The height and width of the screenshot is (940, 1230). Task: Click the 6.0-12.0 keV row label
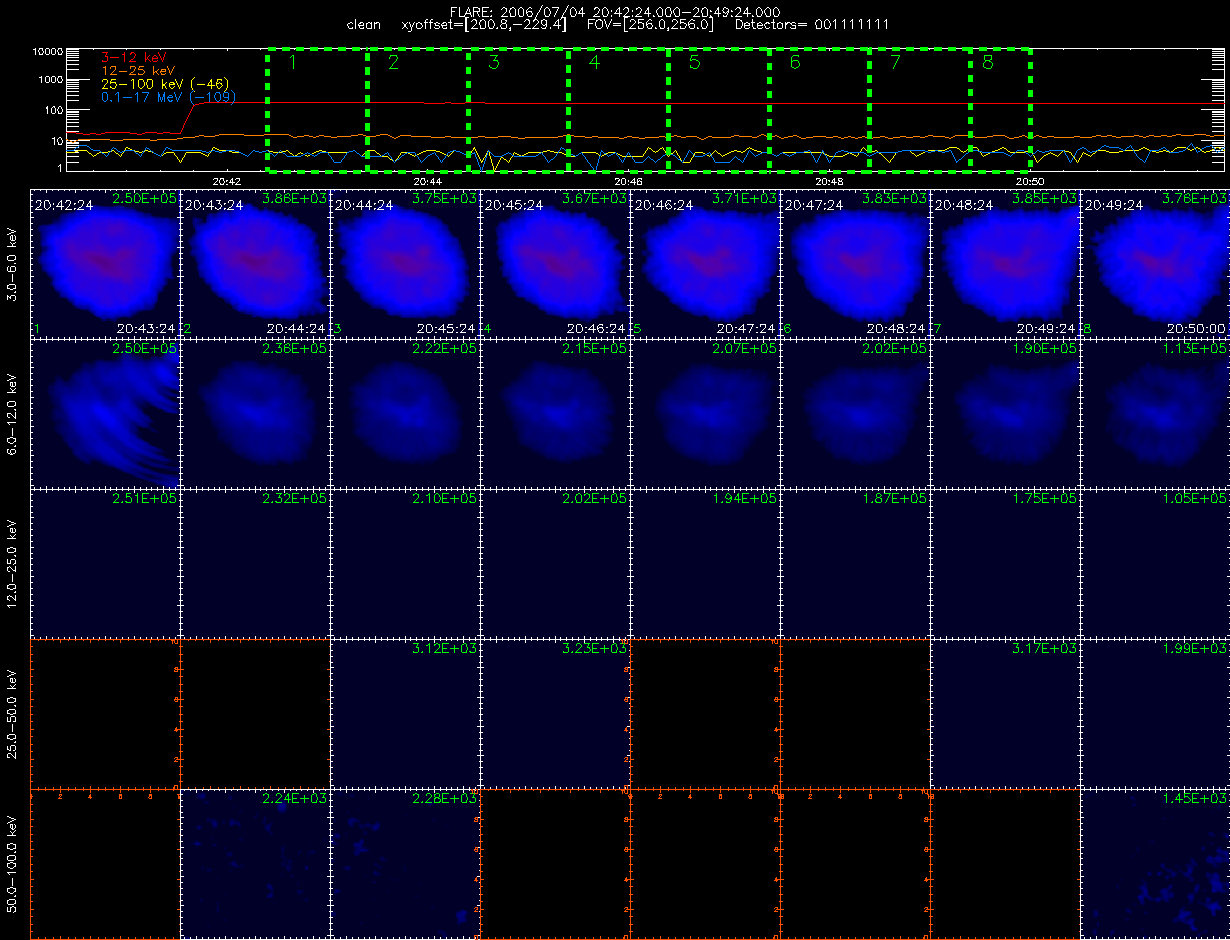click(x=12, y=413)
